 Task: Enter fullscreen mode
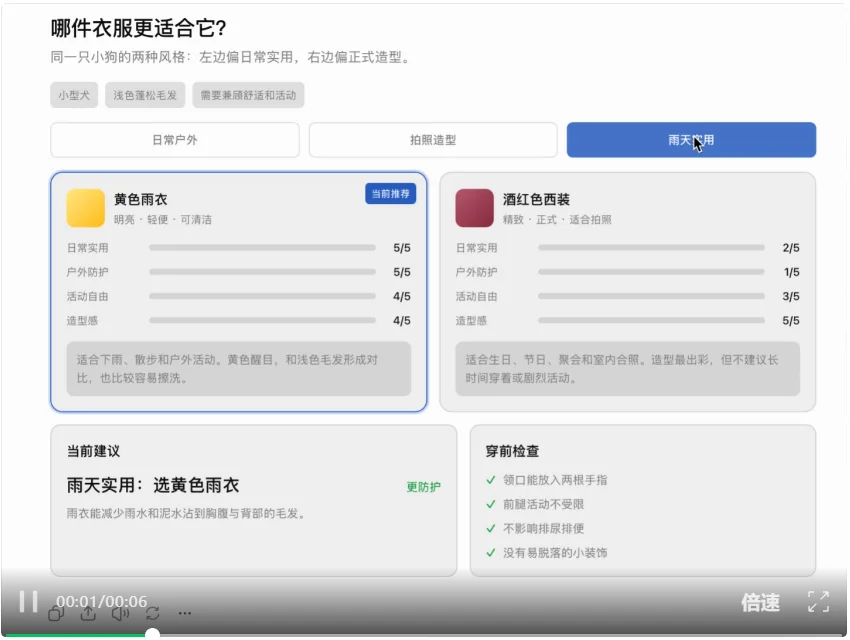(x=818, y=602)
